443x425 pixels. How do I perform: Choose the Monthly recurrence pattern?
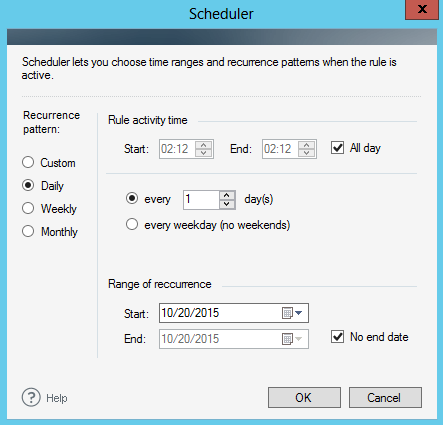[x=28, y=231]
